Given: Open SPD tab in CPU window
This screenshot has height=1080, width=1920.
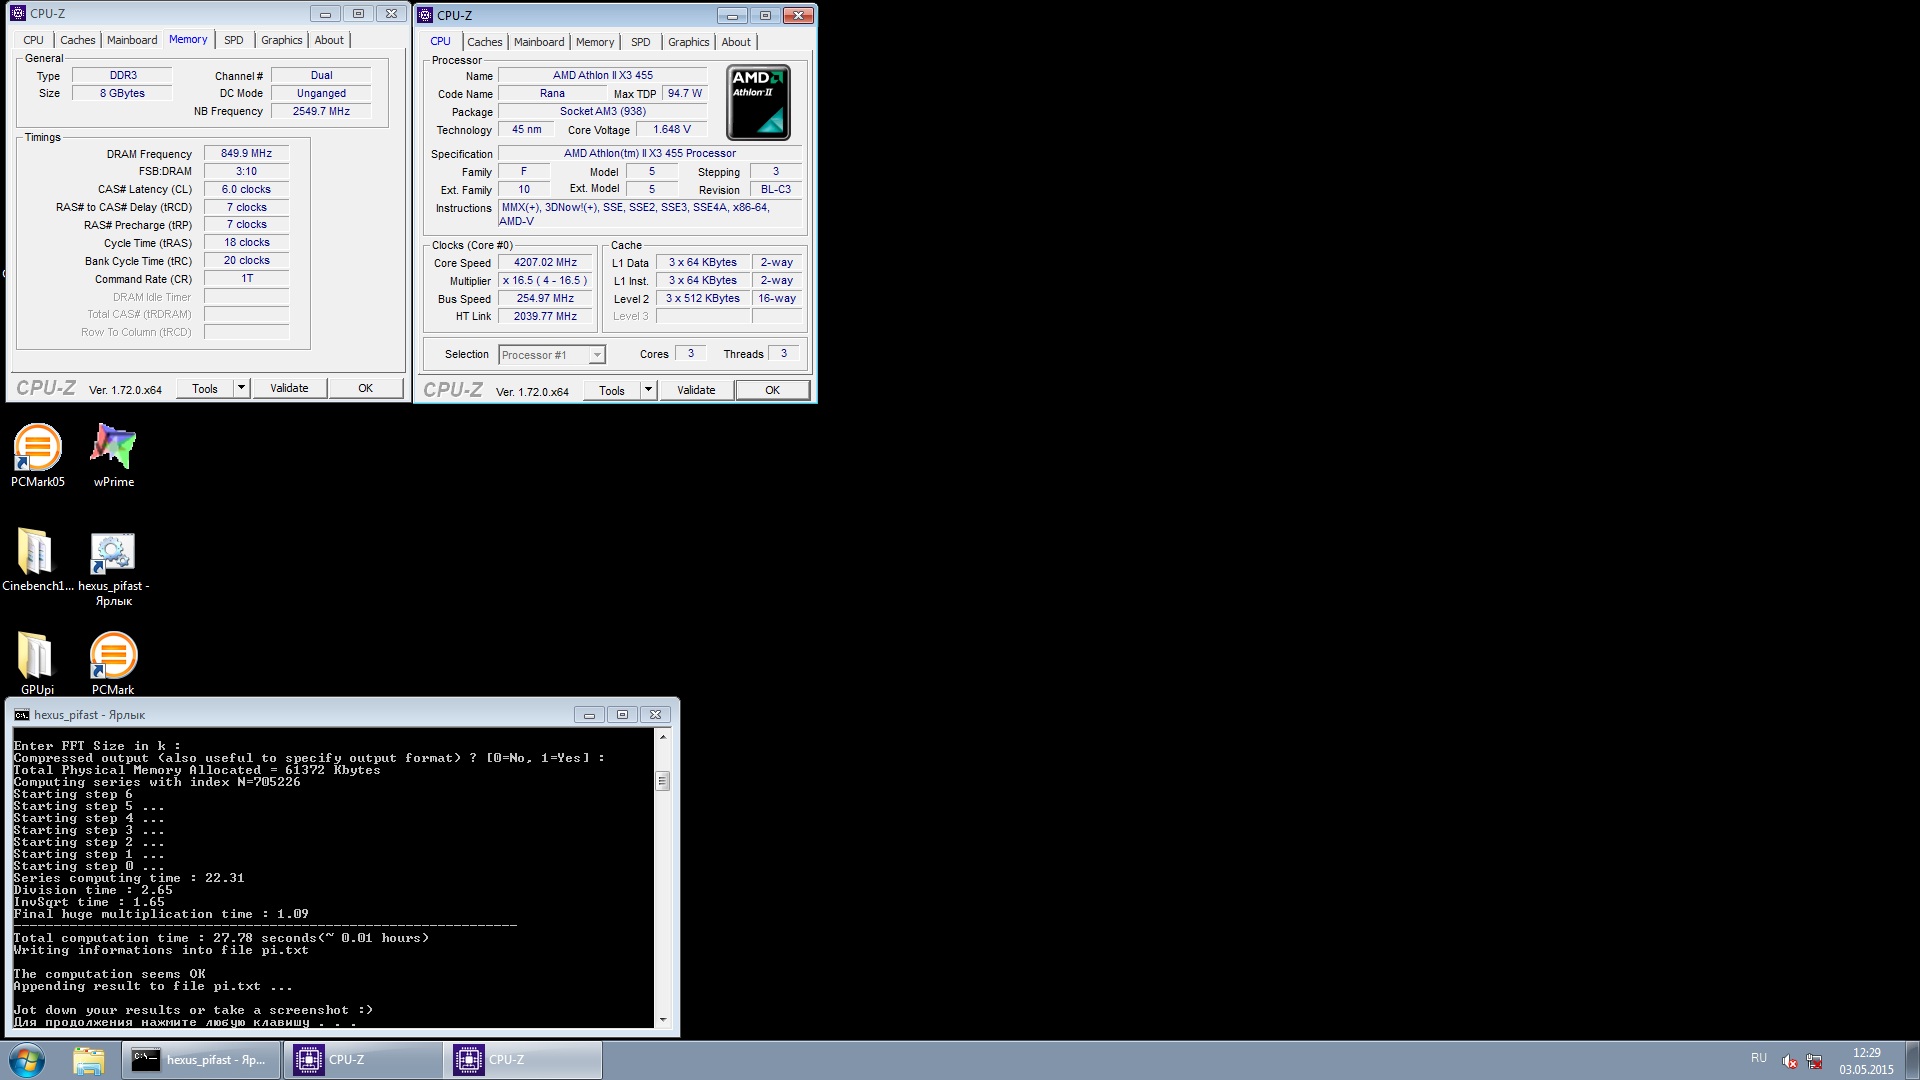Looking at the screenshot, I should point(641,42).
